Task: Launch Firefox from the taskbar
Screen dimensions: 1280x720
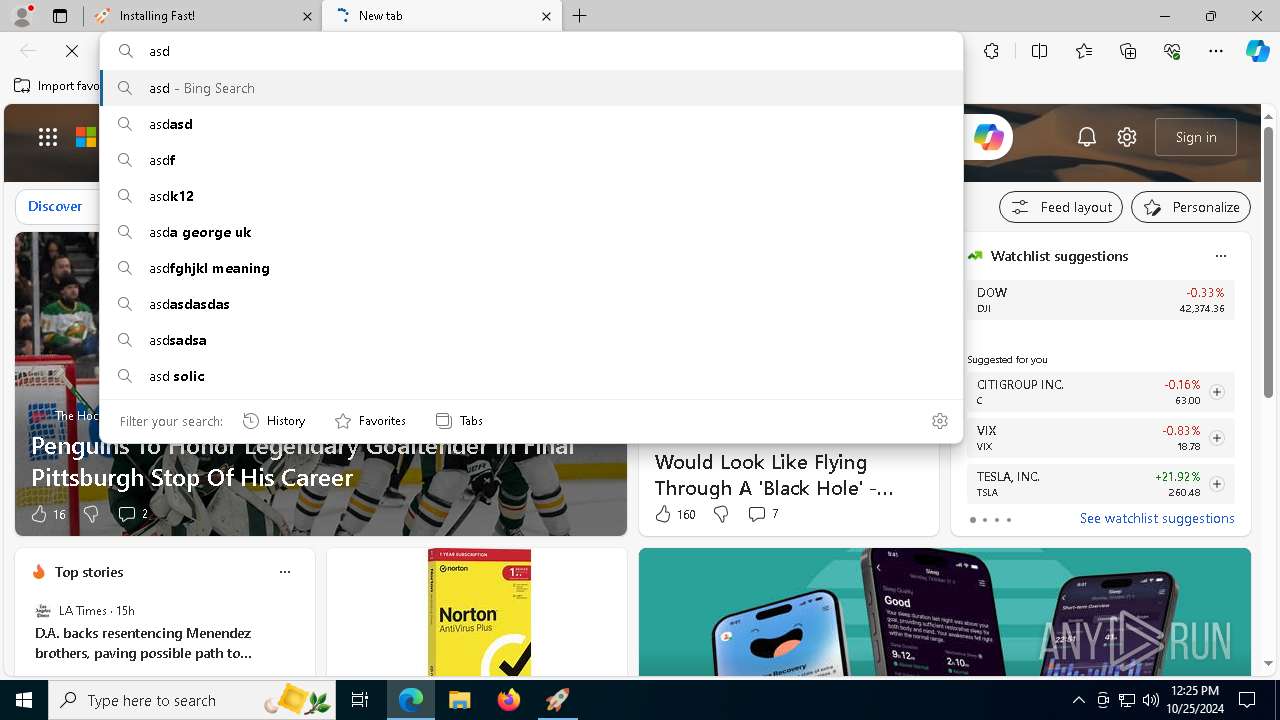Action: 508,700
